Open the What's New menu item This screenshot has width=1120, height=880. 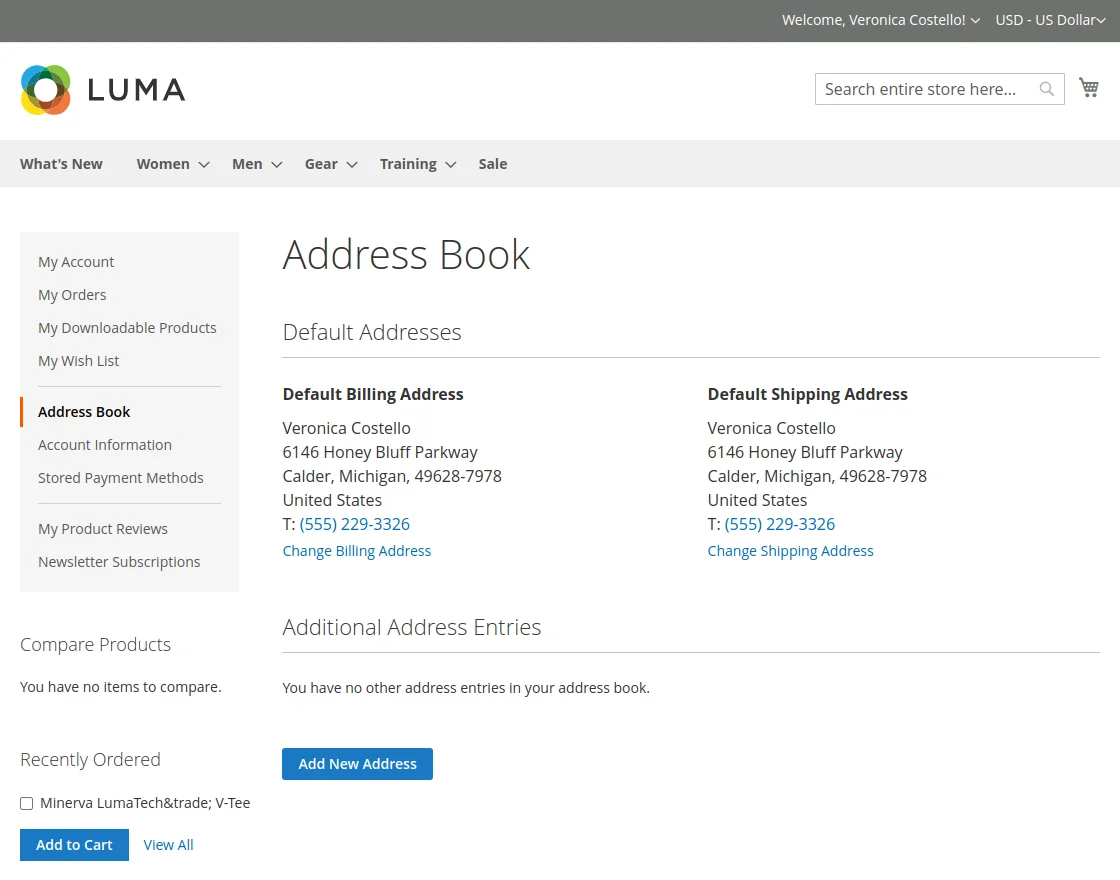[61, 163]
